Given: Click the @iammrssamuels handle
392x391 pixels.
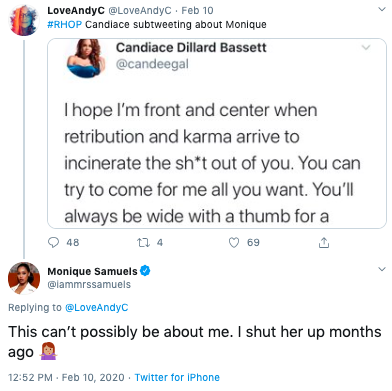Looking at the screenshot, I should click(89, 284).
